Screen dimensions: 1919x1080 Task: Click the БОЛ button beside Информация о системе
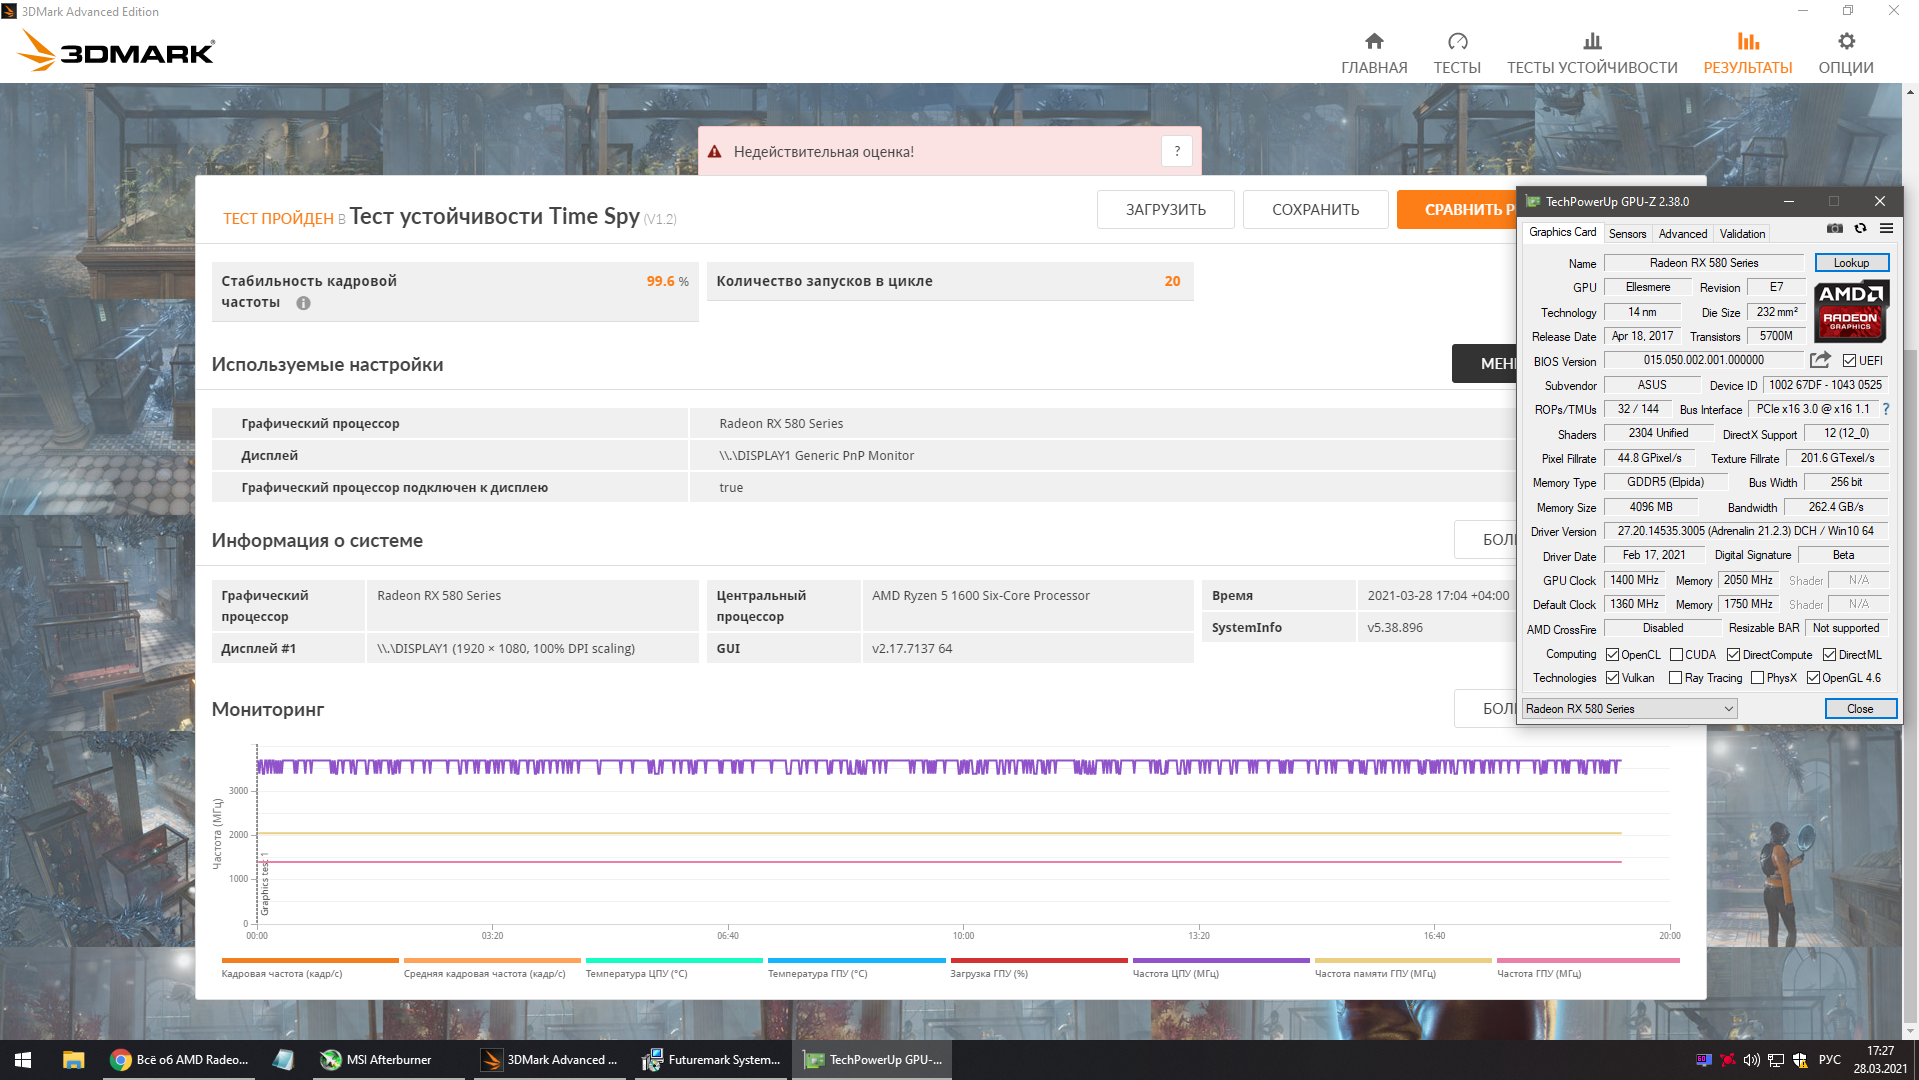(1485, 540)
